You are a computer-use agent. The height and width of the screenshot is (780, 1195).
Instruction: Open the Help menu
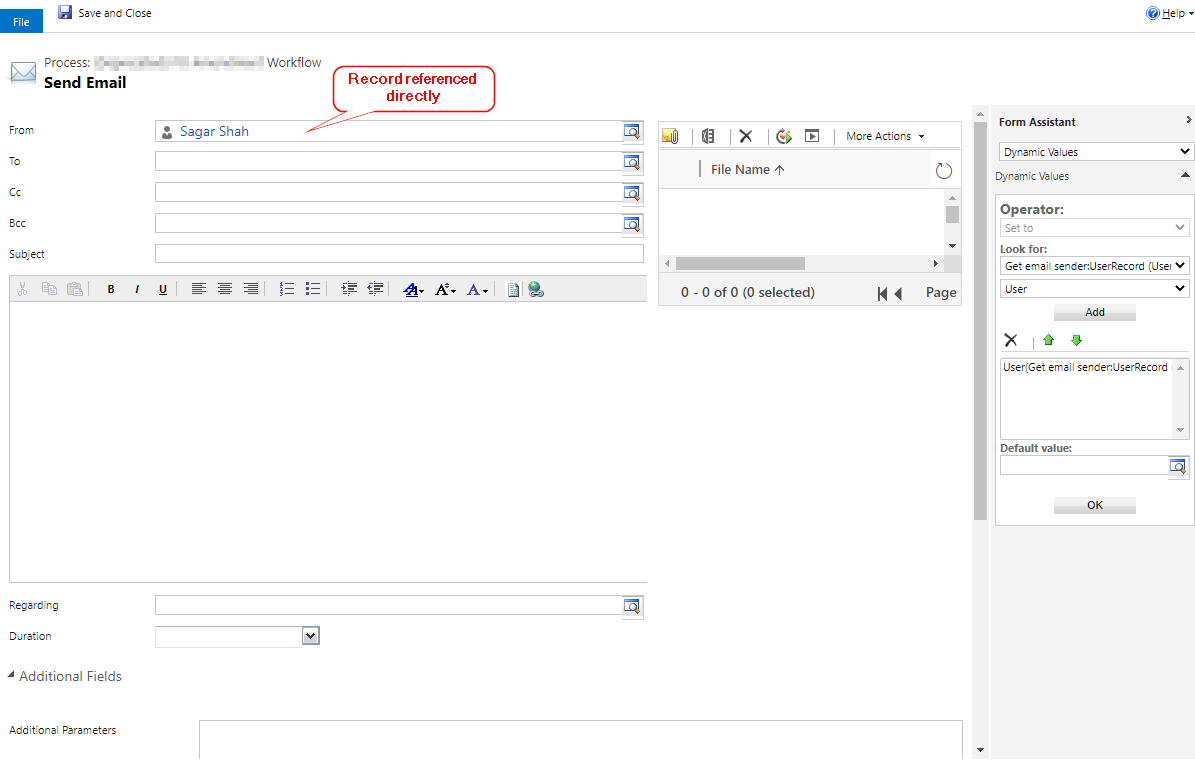(1170, 14)
